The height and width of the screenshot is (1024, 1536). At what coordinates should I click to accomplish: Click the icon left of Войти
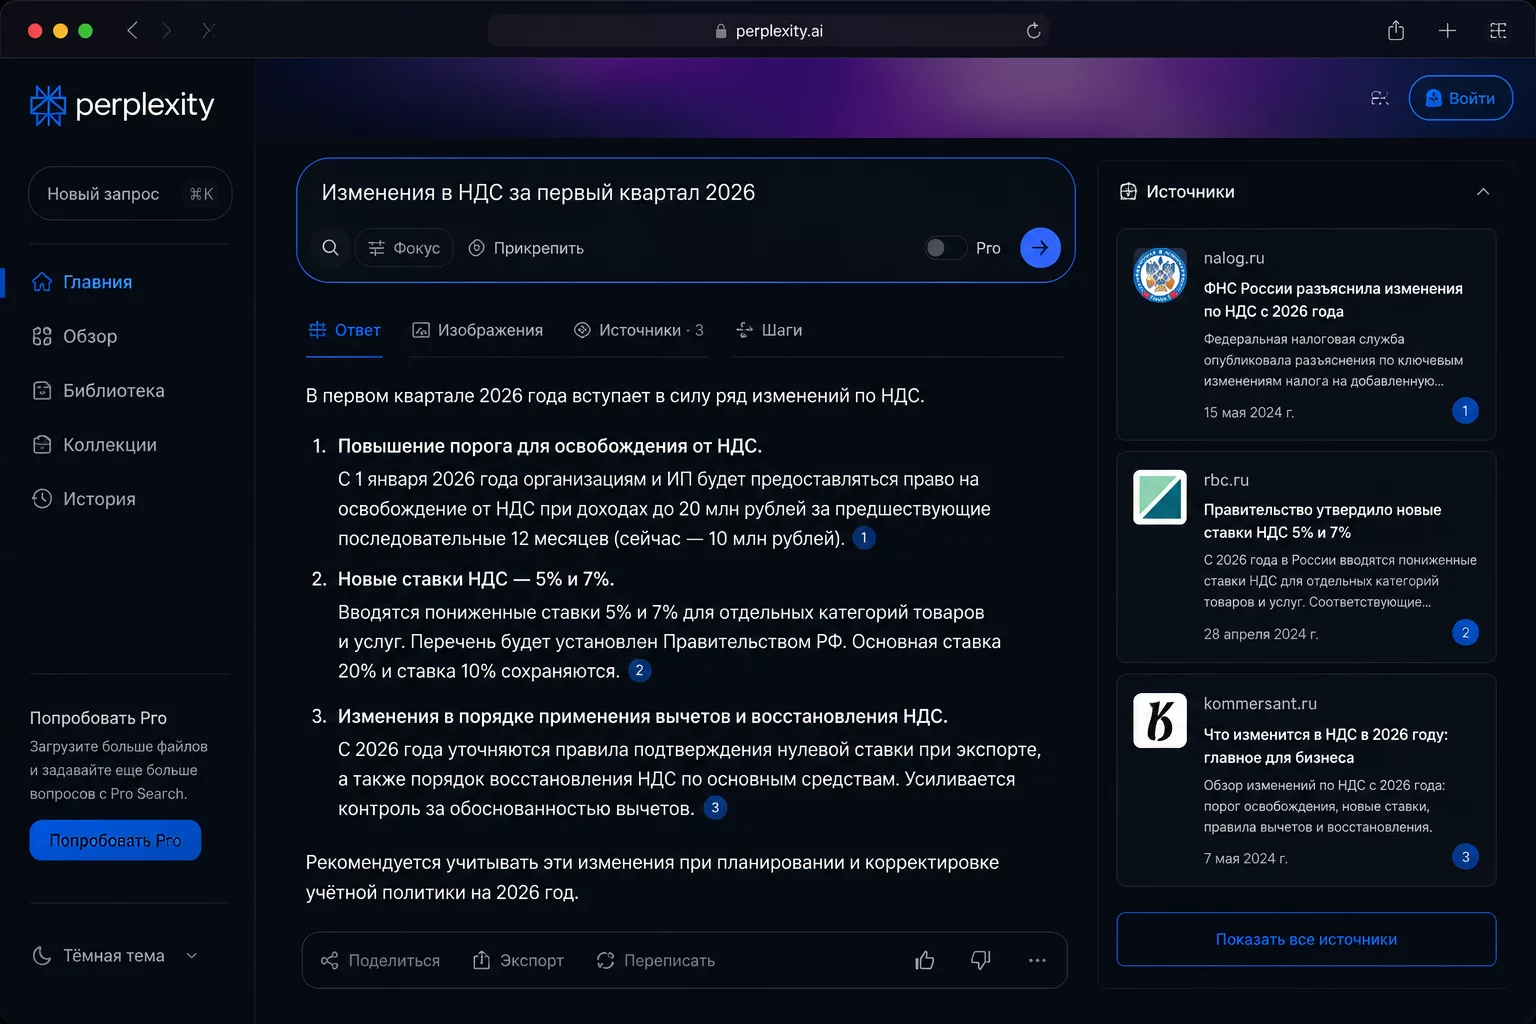pos(1380,98)
